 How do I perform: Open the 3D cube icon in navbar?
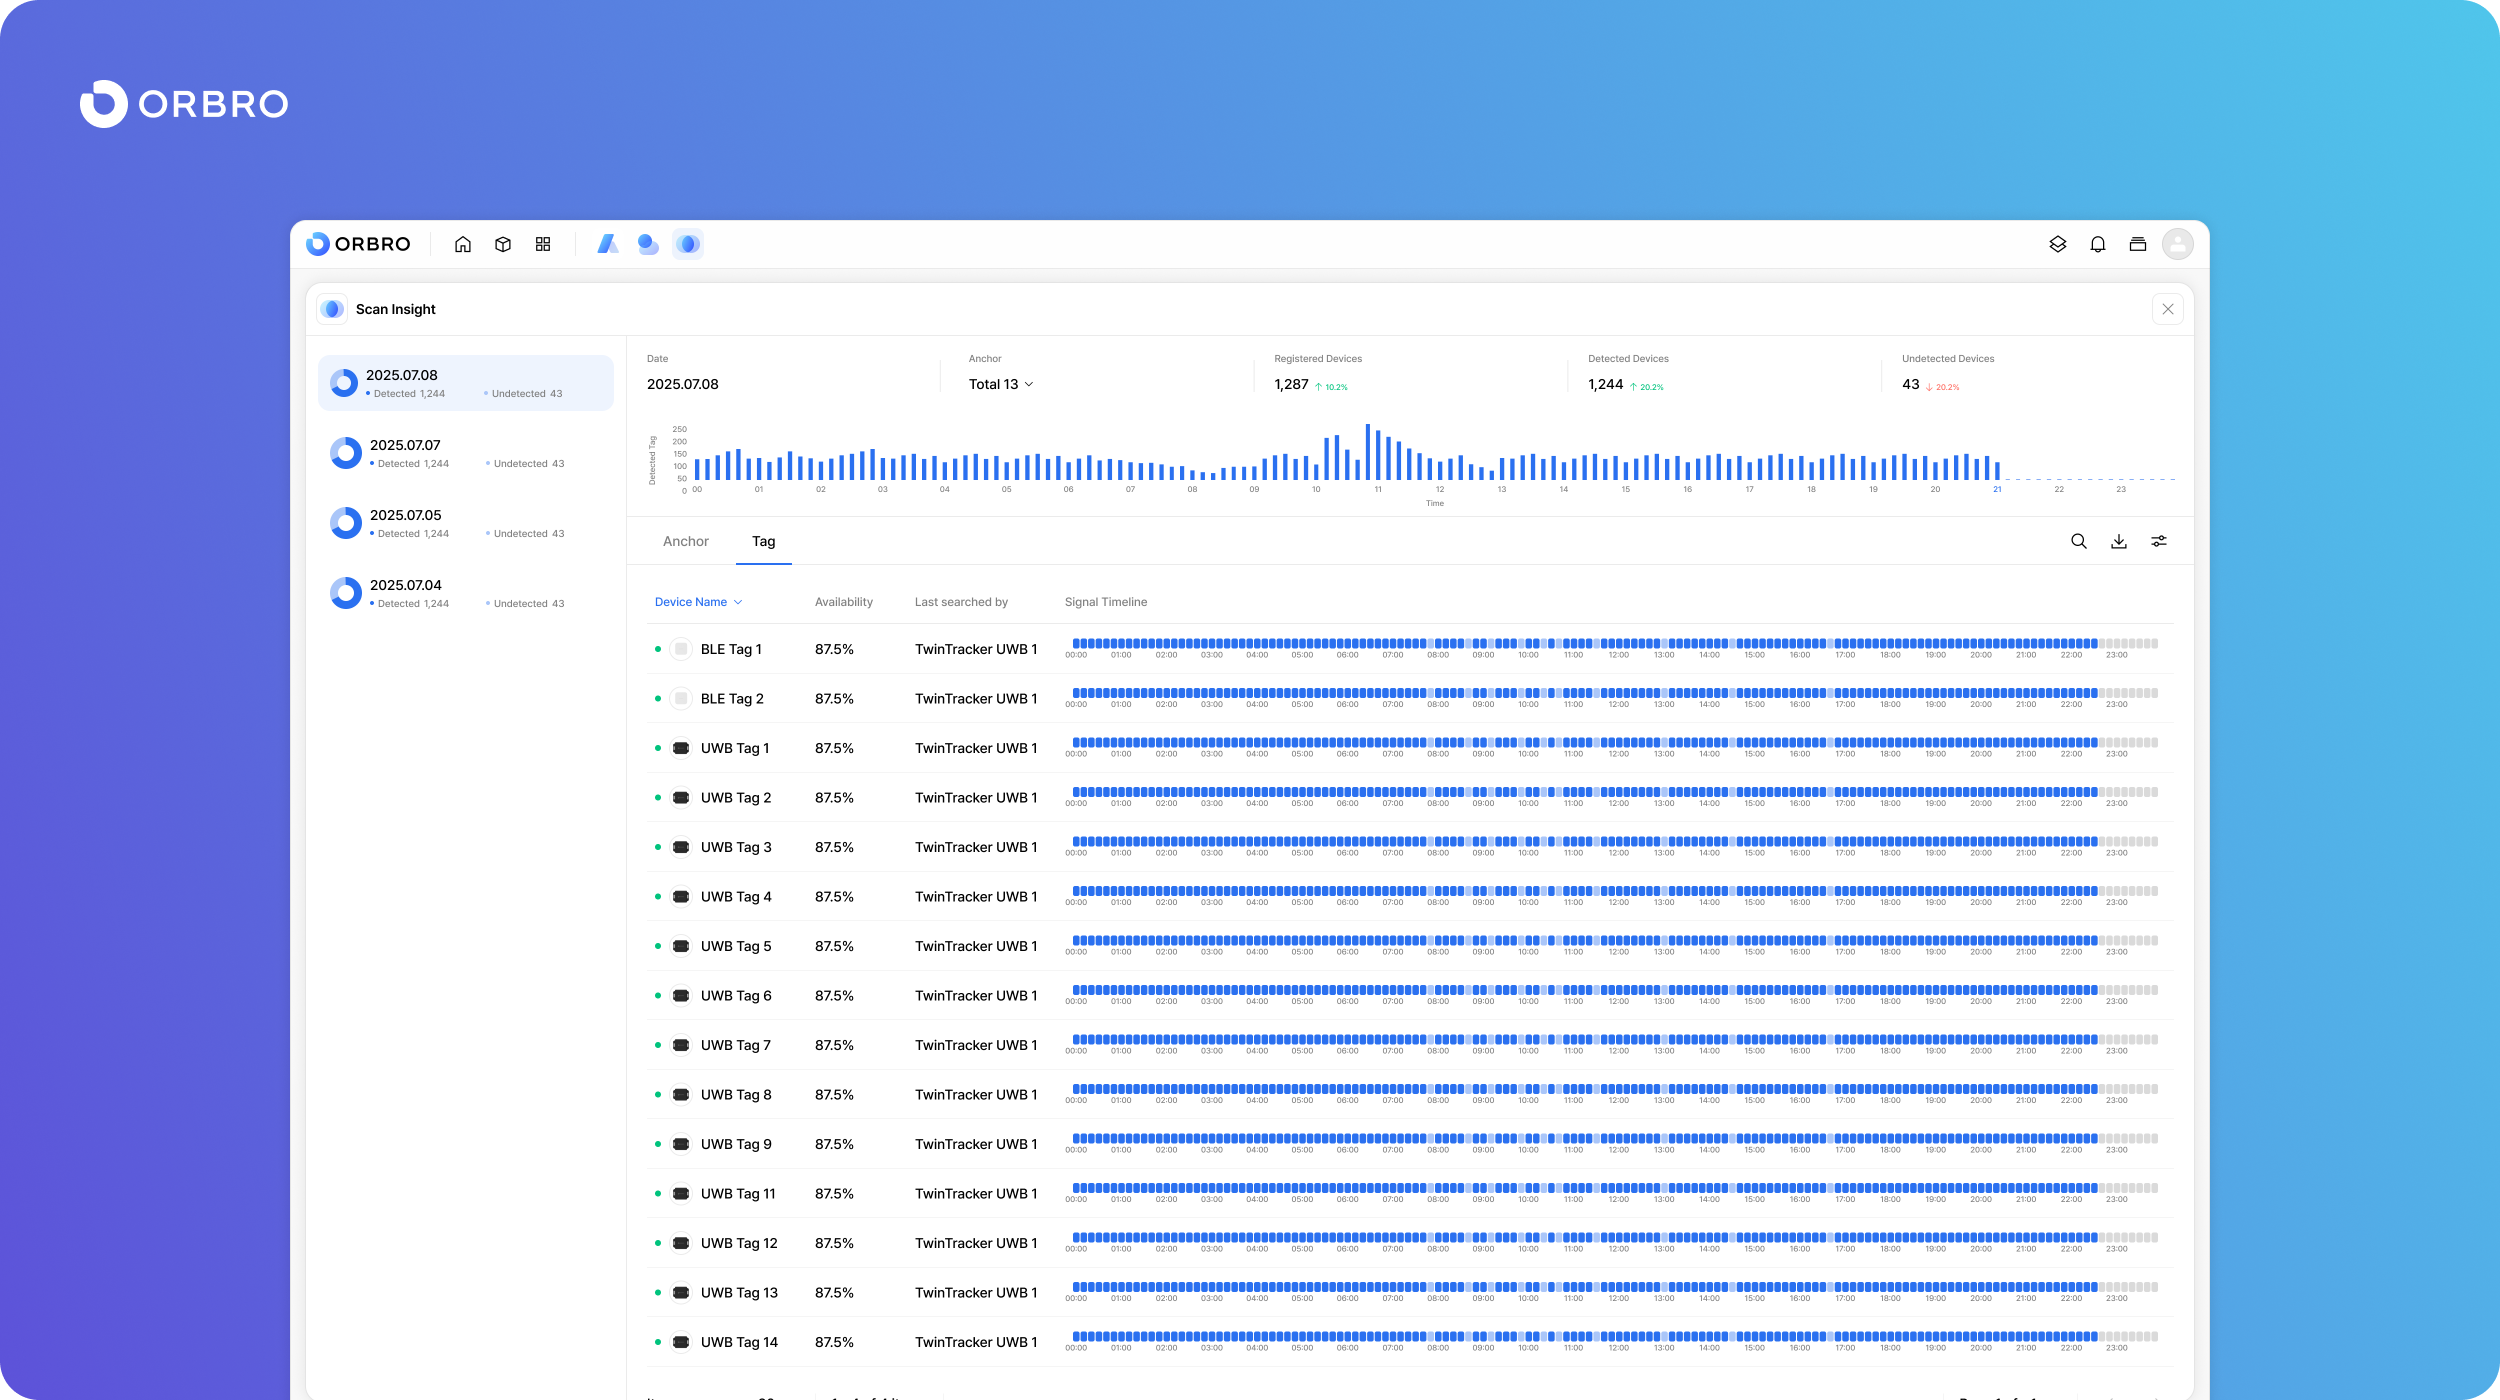(x=503, y=244)
